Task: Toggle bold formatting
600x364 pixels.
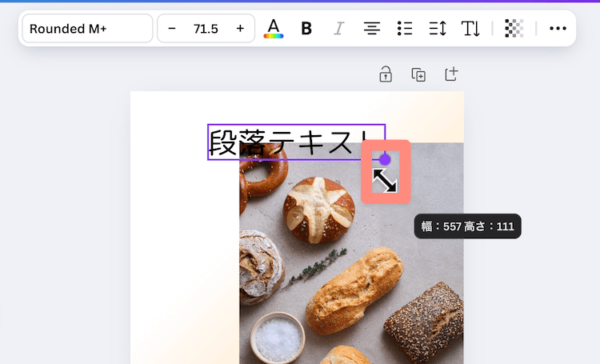Action: [x=306, y=28]
